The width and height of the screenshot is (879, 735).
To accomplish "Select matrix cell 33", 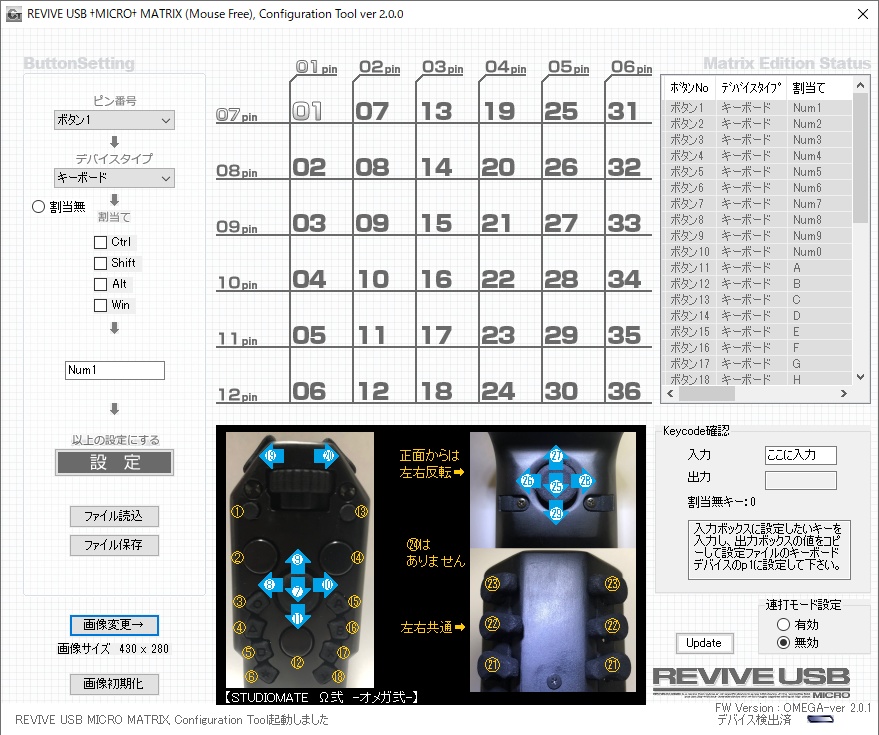I will (x=624, y=223).
